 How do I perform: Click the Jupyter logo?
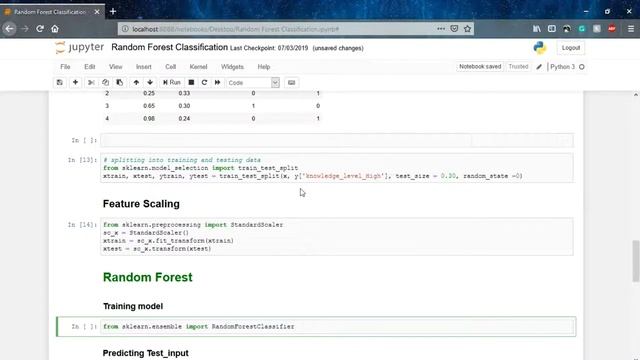pyautogui.click(x=80, y=47)
